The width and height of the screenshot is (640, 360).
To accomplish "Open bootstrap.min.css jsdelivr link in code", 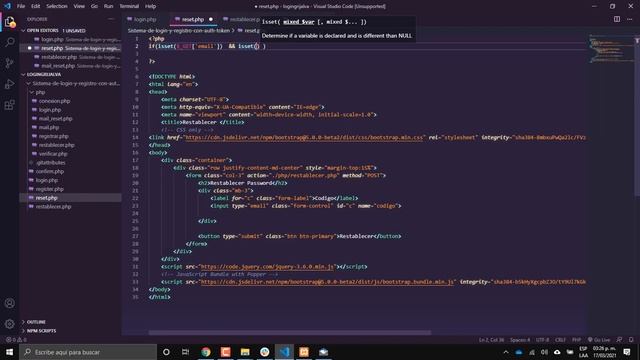I will (304, 138).
